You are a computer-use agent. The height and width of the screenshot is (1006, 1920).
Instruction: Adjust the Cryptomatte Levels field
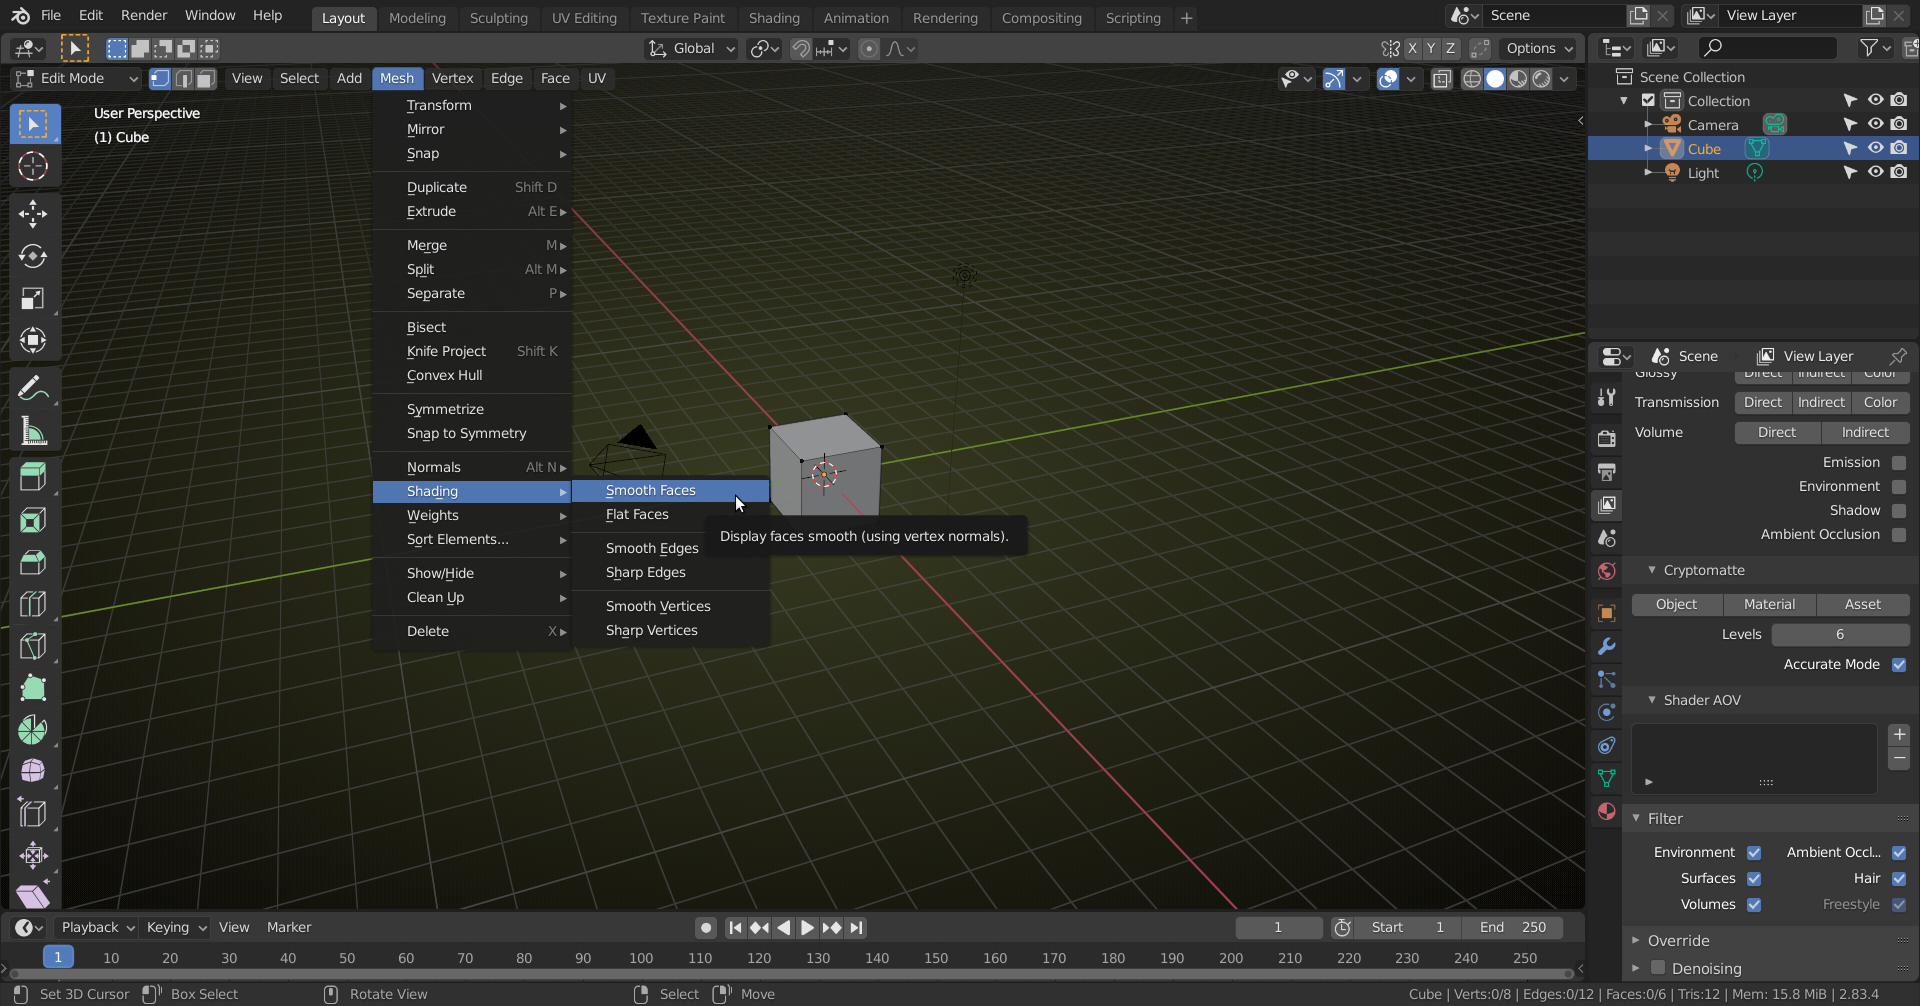pyautogui.click(x=1840, y=635)
